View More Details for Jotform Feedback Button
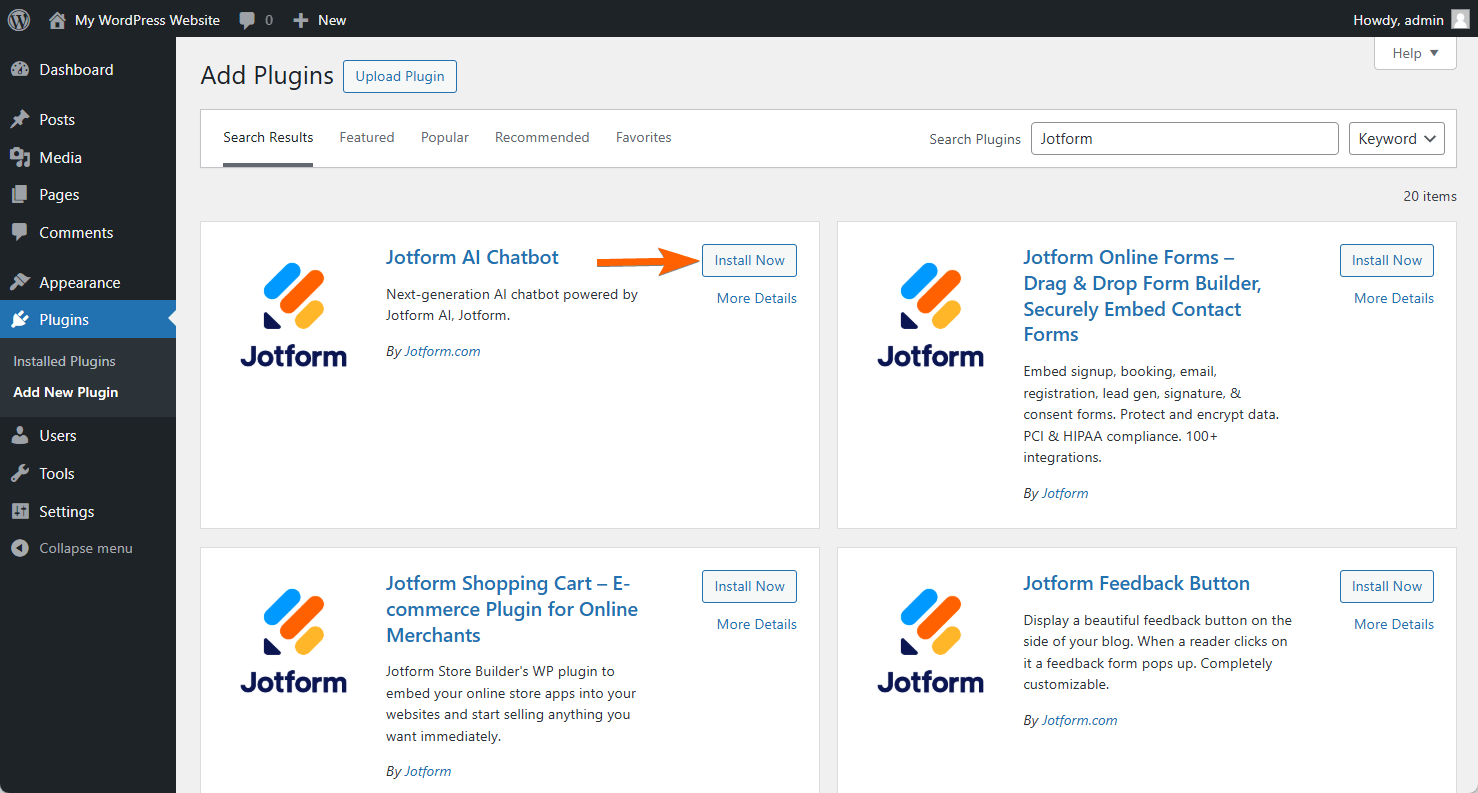Image resolution: width=1478 pixels, height=793 pixels. click(1393, 624)
